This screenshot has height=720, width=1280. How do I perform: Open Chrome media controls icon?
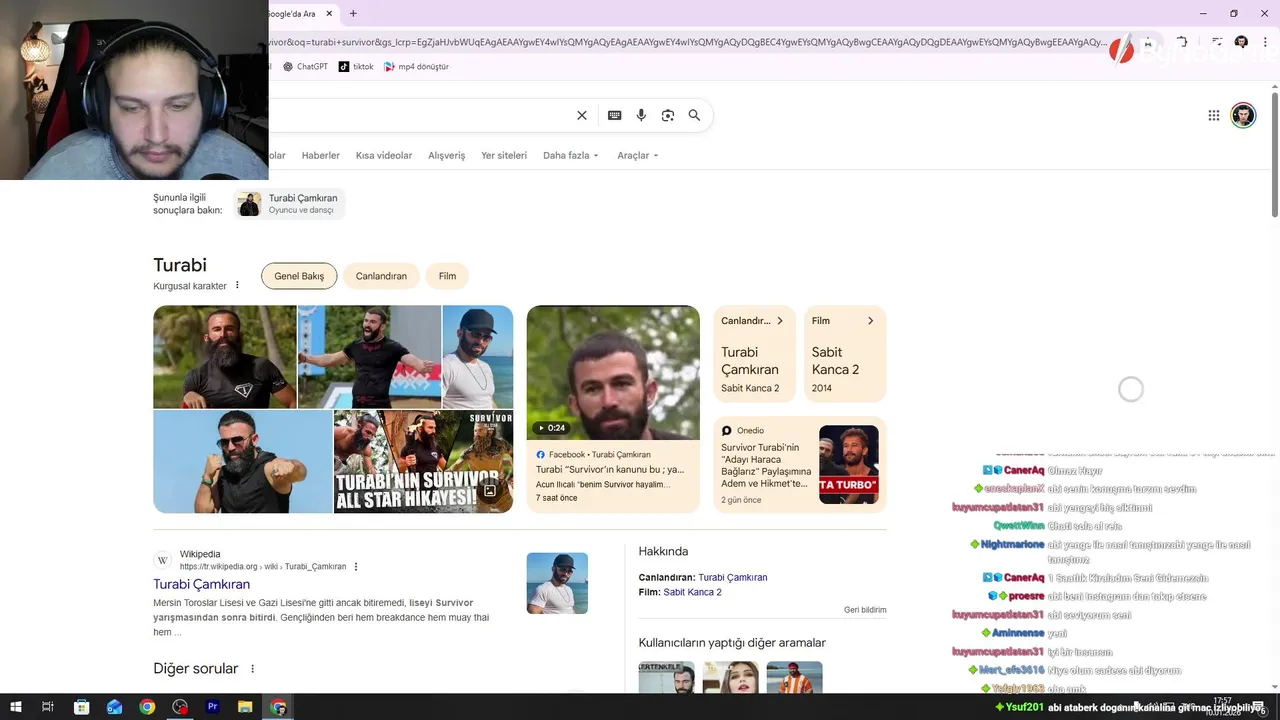(1217, 42)
